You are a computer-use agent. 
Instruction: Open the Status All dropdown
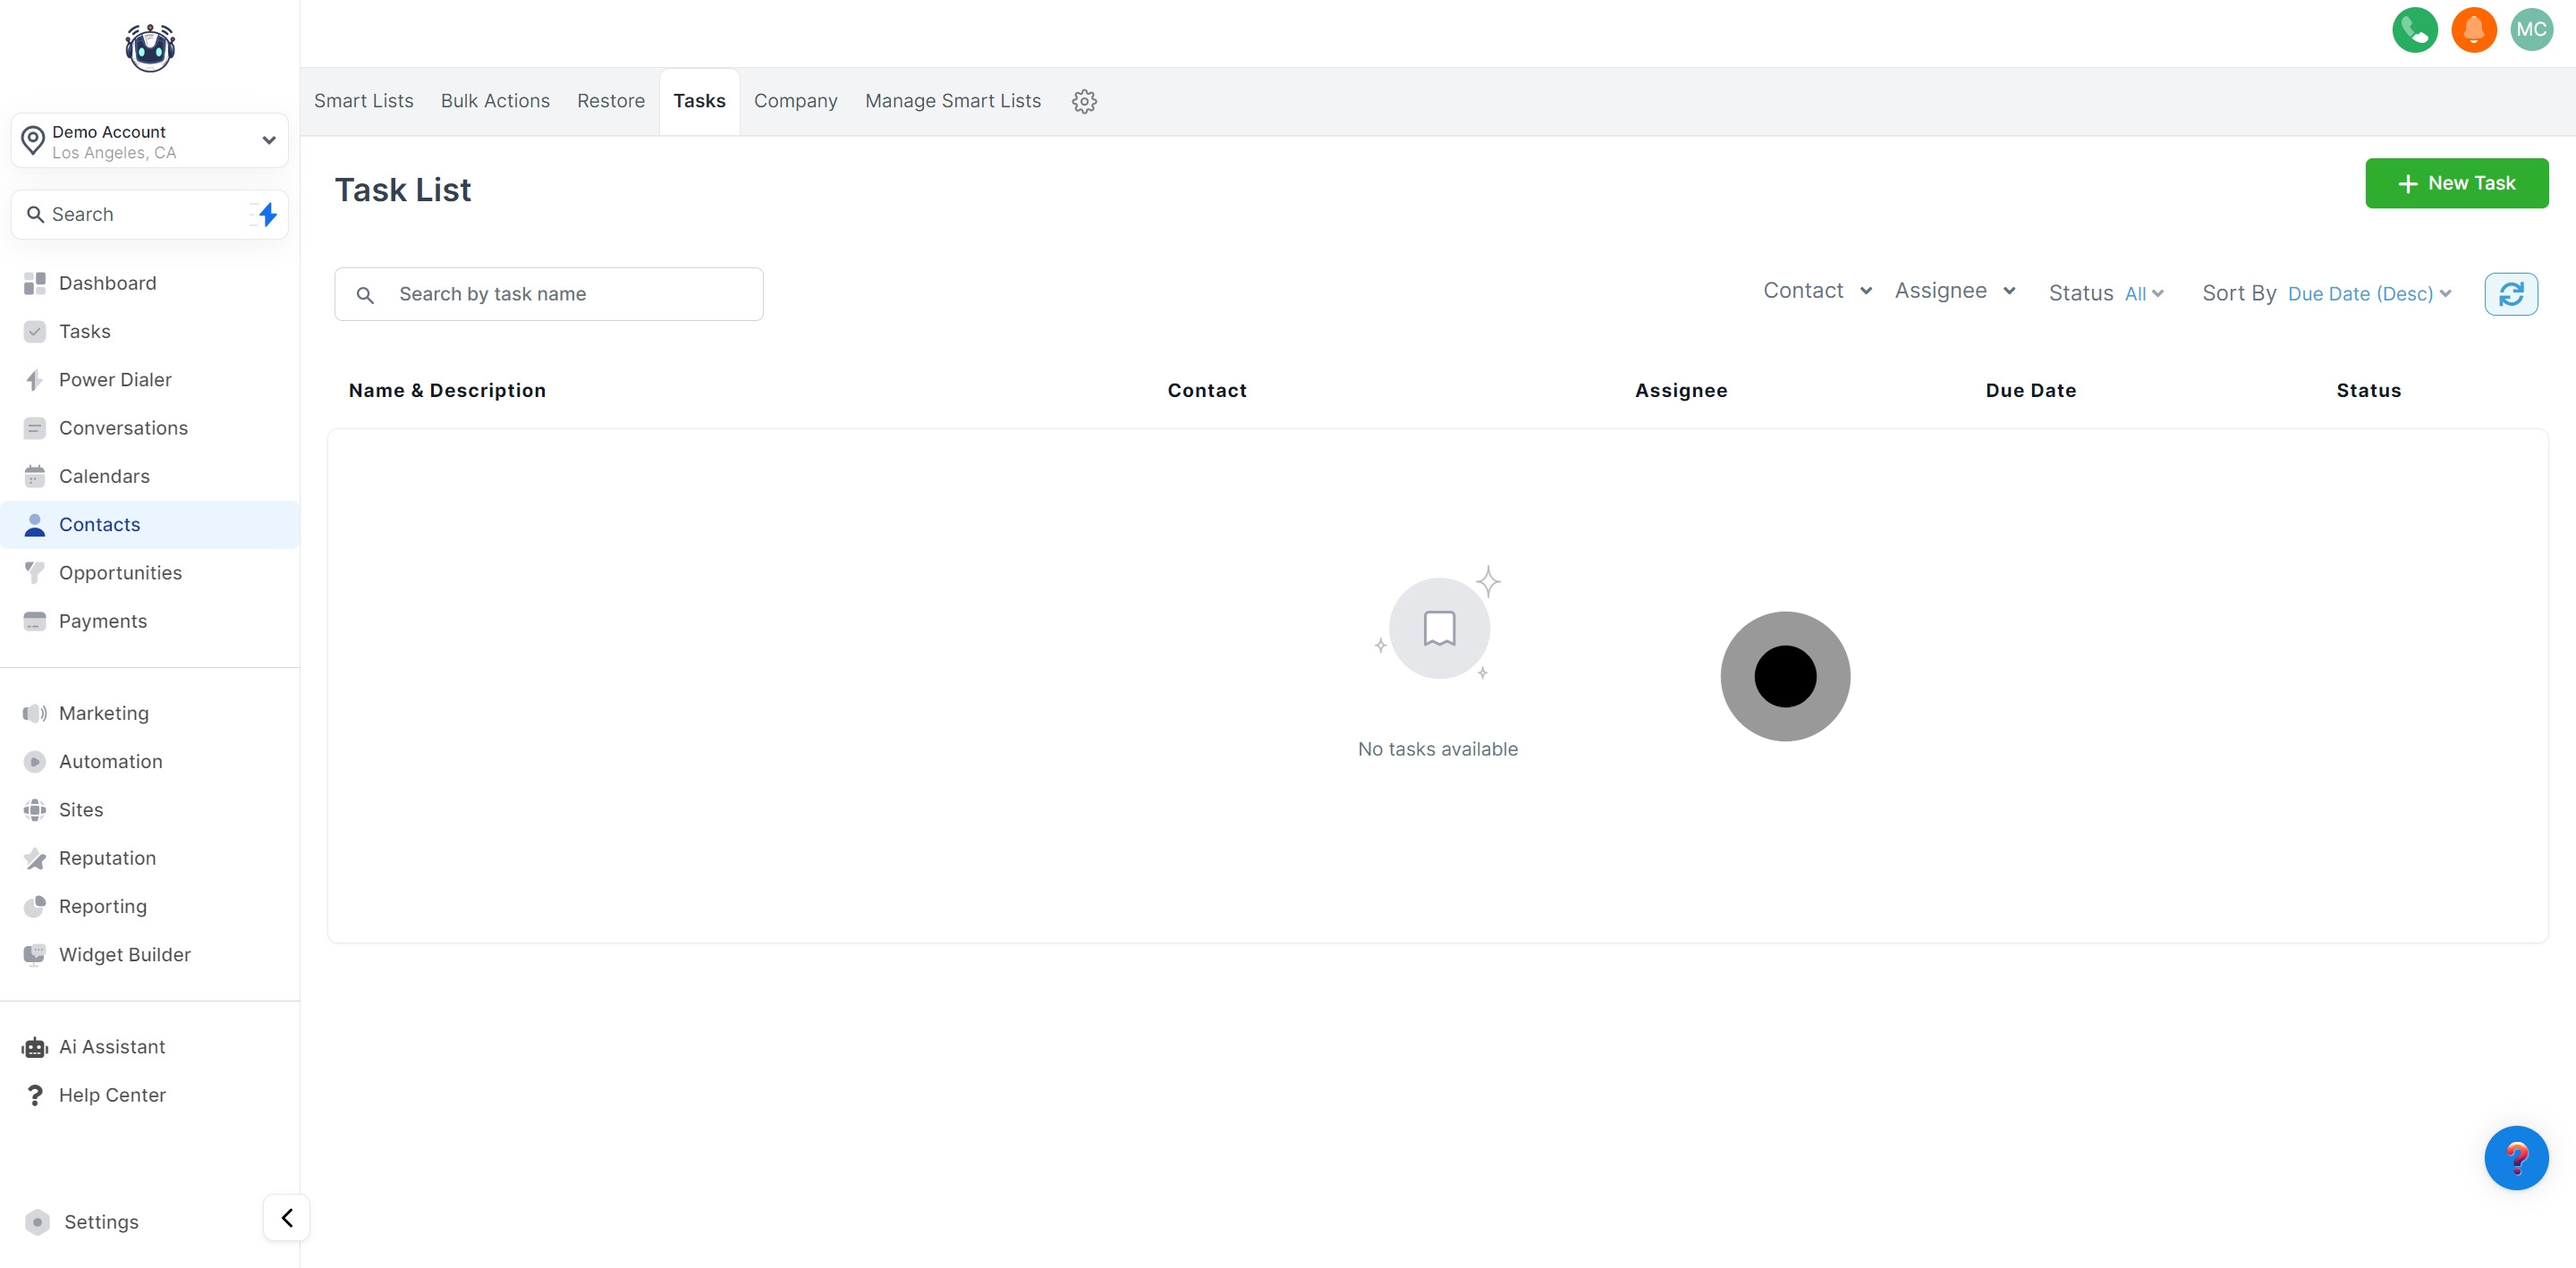coord(2143,294)
